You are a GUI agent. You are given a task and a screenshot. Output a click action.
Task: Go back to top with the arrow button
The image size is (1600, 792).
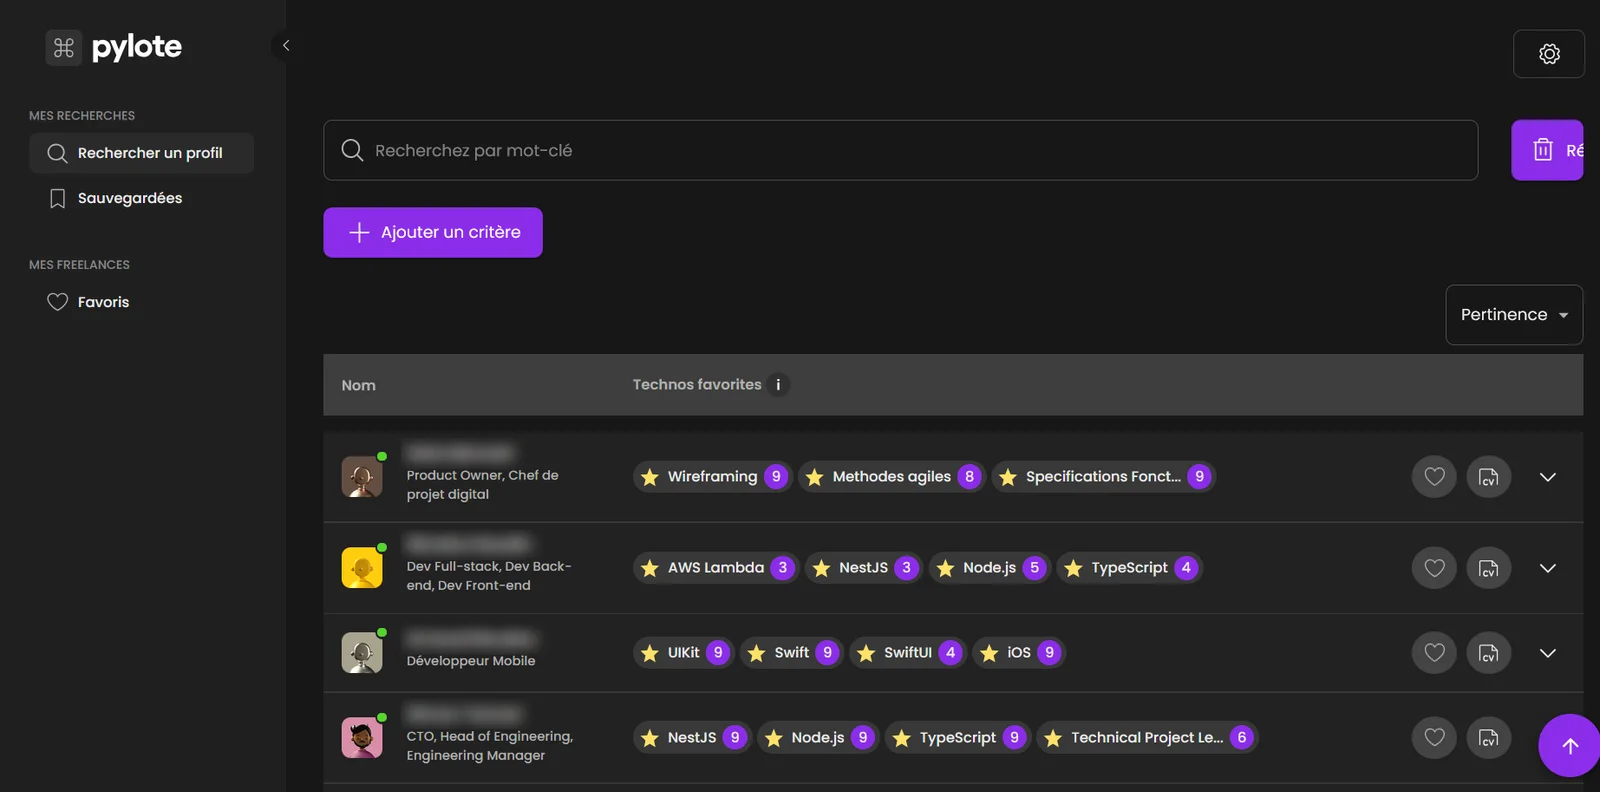click(x=1570, y=745)
